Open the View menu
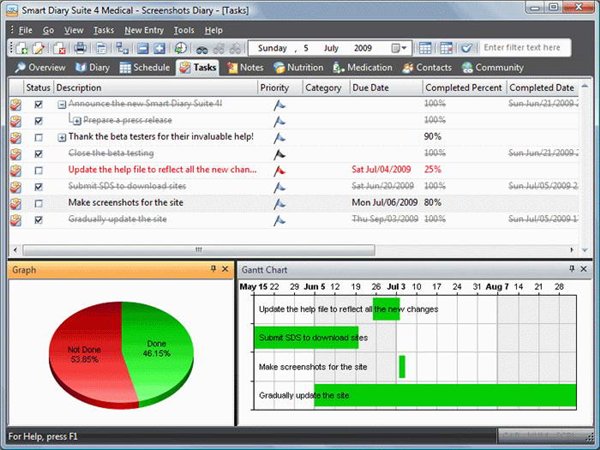This screenshot has height=450, width=600. click(73, 30)
